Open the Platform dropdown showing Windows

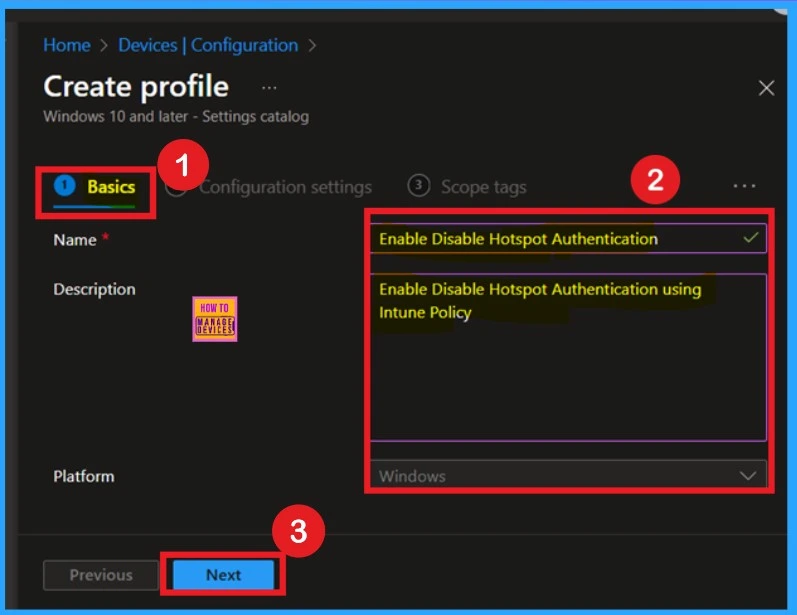(x=568, y=476)
